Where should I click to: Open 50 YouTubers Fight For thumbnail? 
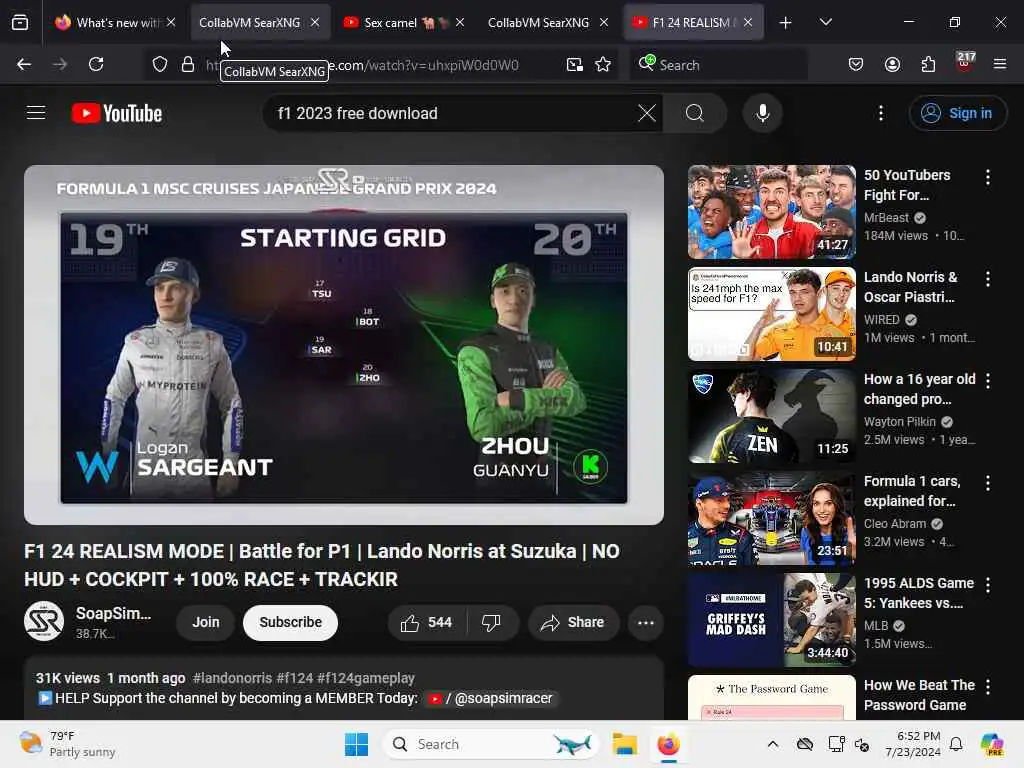(x=772, y=212)
